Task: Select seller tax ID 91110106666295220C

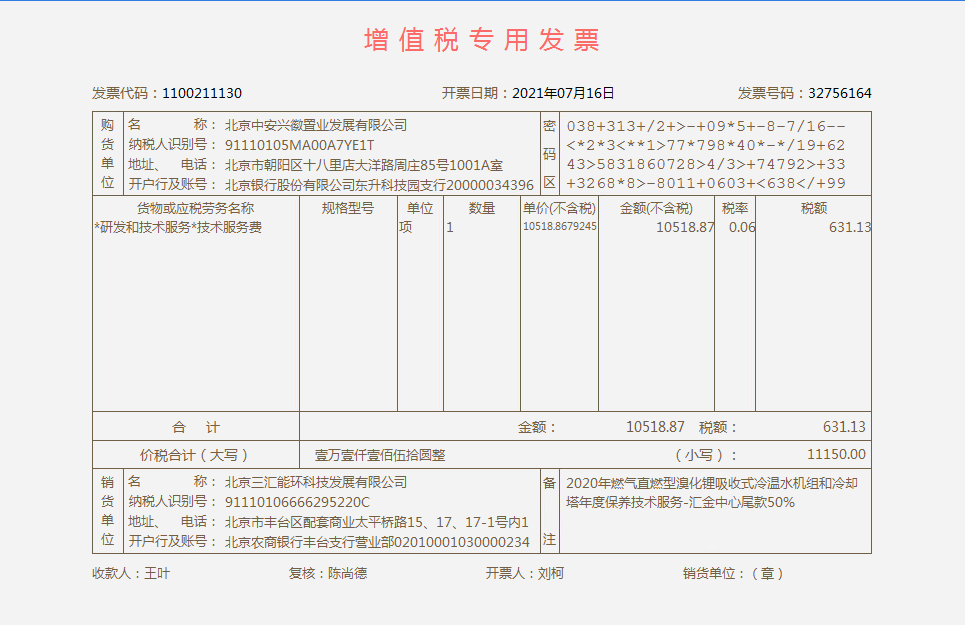Action: [x=297, y=503]
